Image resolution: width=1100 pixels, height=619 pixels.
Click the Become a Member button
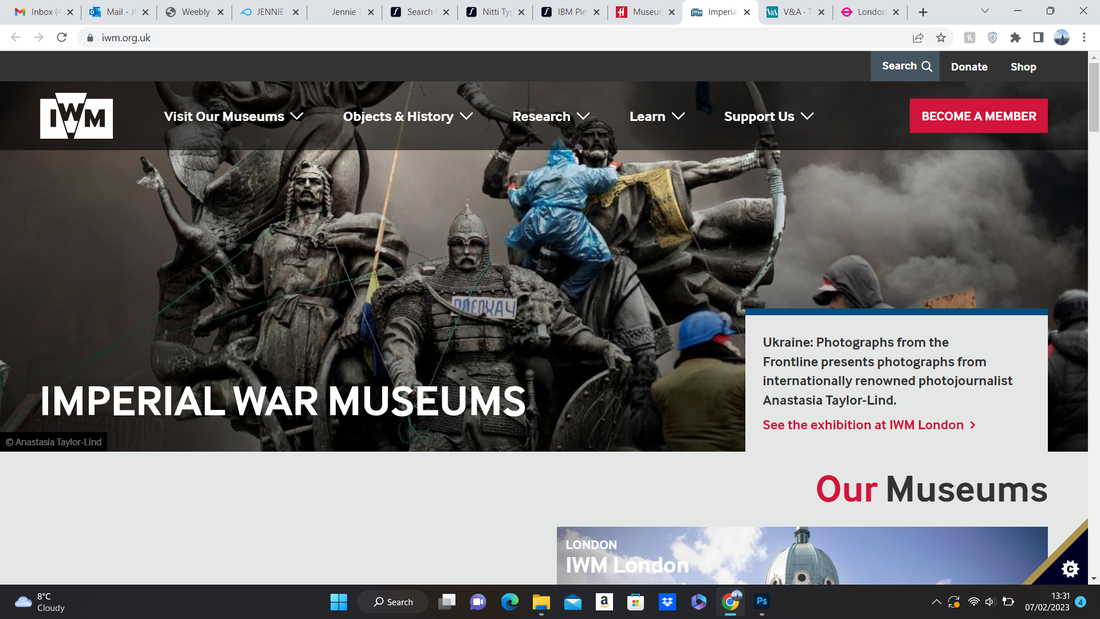tap(979, 116)
